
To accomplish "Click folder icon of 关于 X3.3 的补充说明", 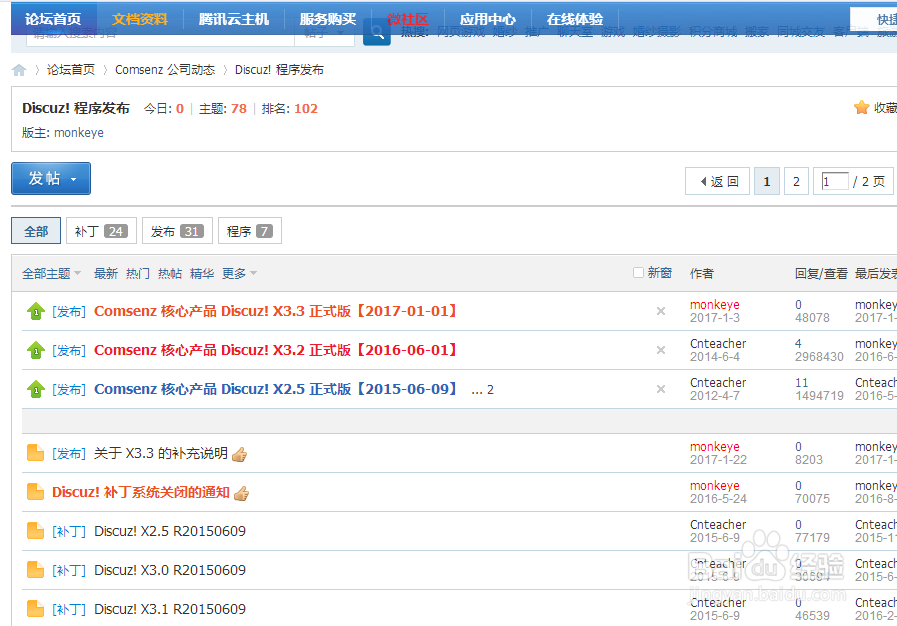I will coord(35,453).
